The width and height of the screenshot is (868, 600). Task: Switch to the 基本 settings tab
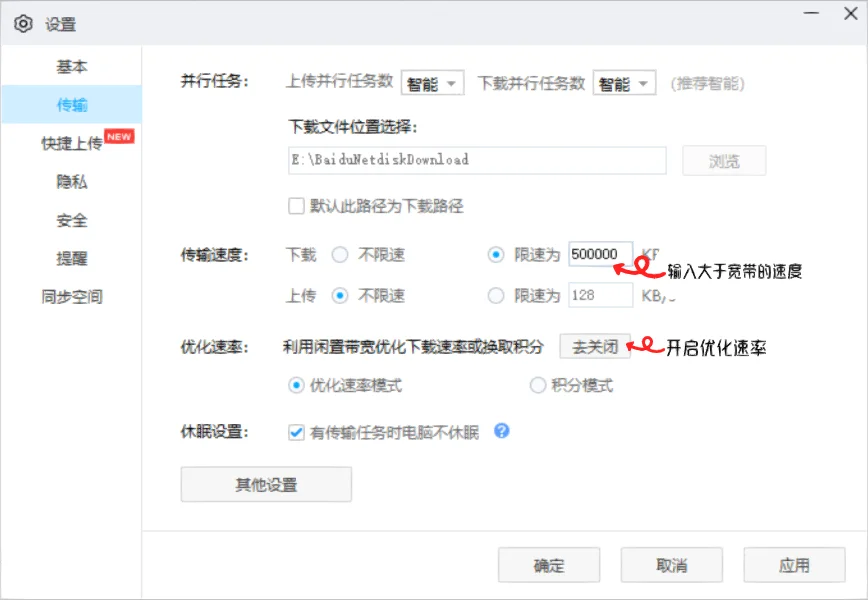(x=71, y=66)
